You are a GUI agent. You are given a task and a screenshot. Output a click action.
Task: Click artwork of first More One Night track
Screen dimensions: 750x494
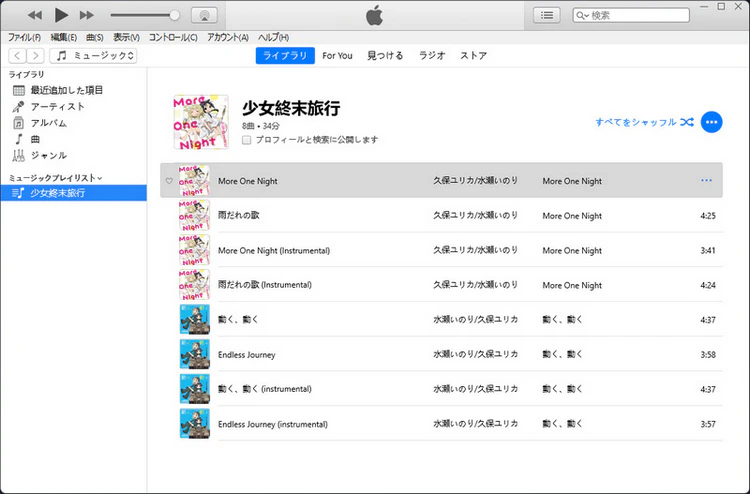point(194,181)
